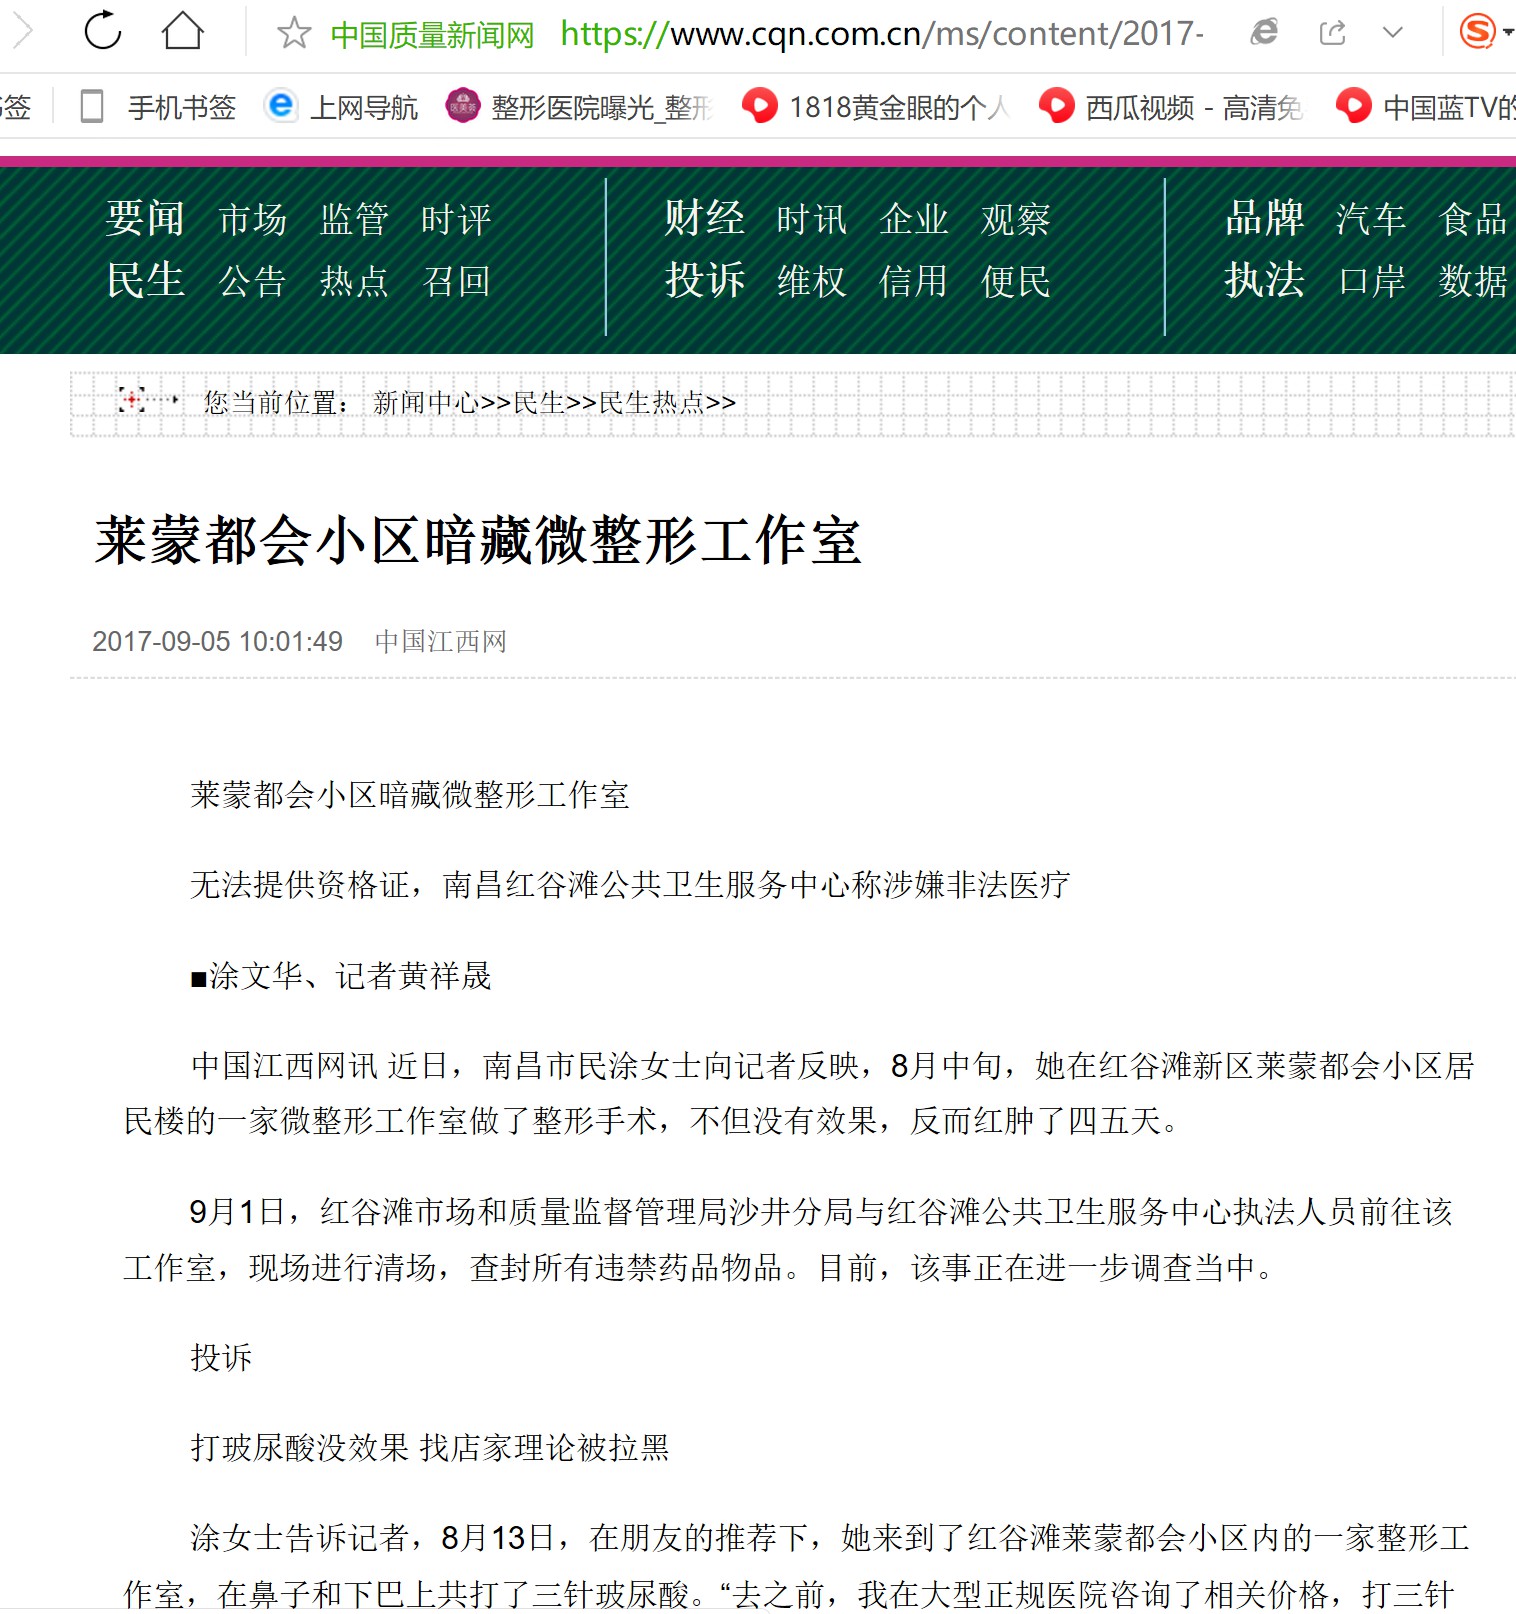Click the 中国质量新闻网 site name in address bar
Screen dimensions: 1516x1614
432,35
